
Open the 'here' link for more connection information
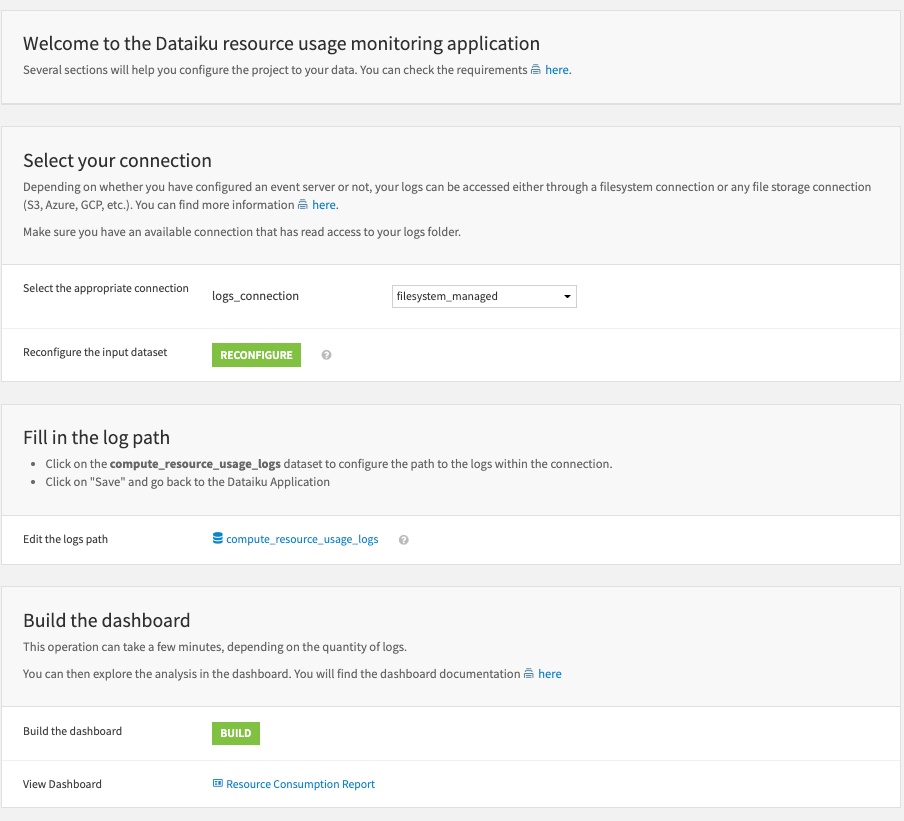click(323, 205)
